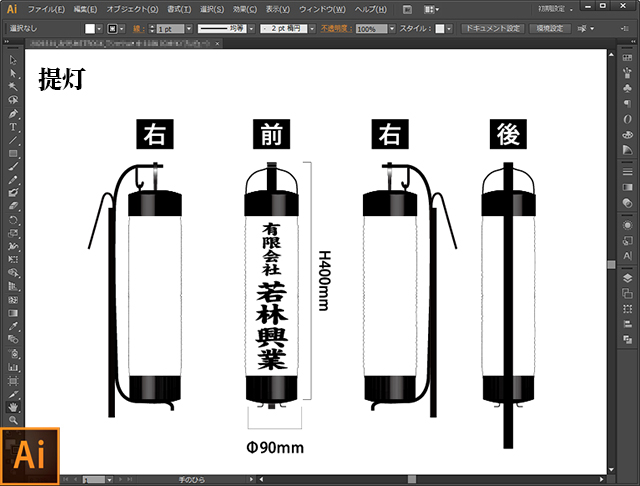Open the ウィンドウ(W) menu

322,9
